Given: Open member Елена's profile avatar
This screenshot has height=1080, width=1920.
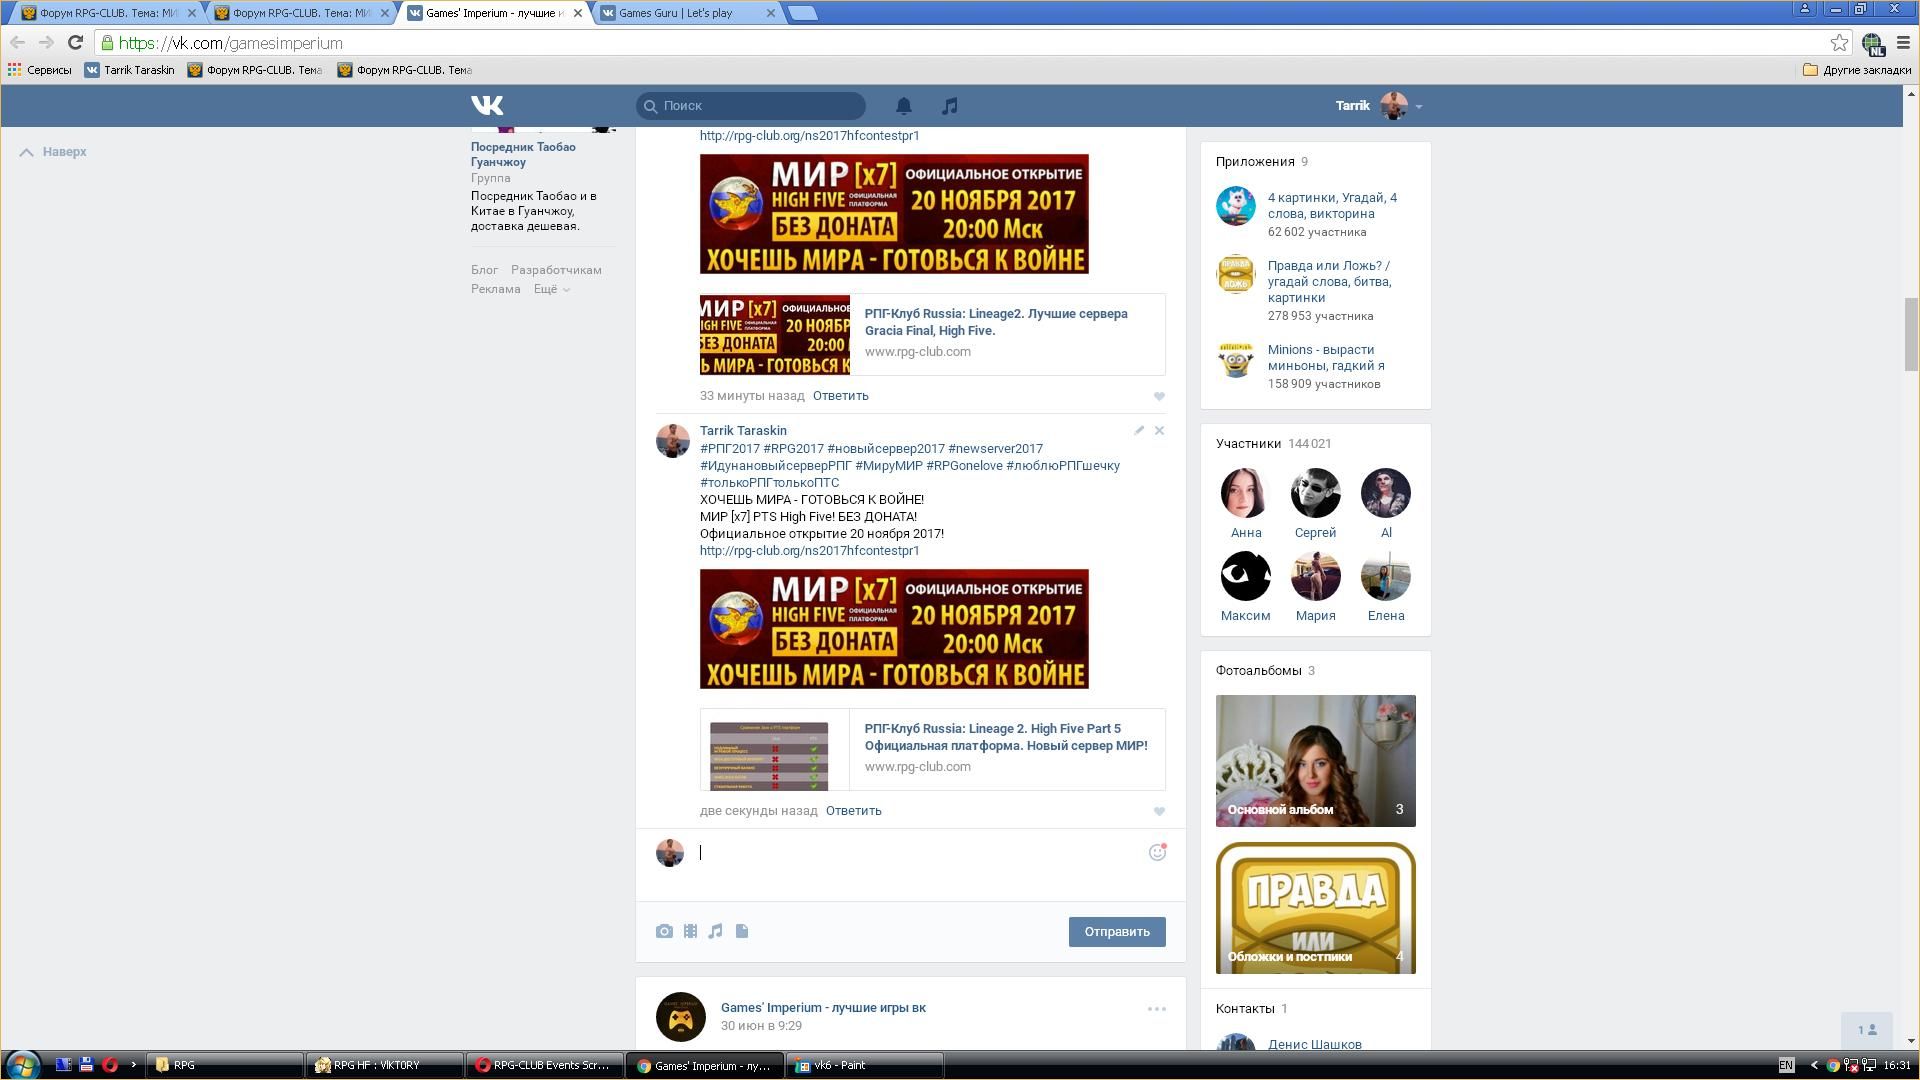Looking at the screenshot, I should click(1386, 576).
